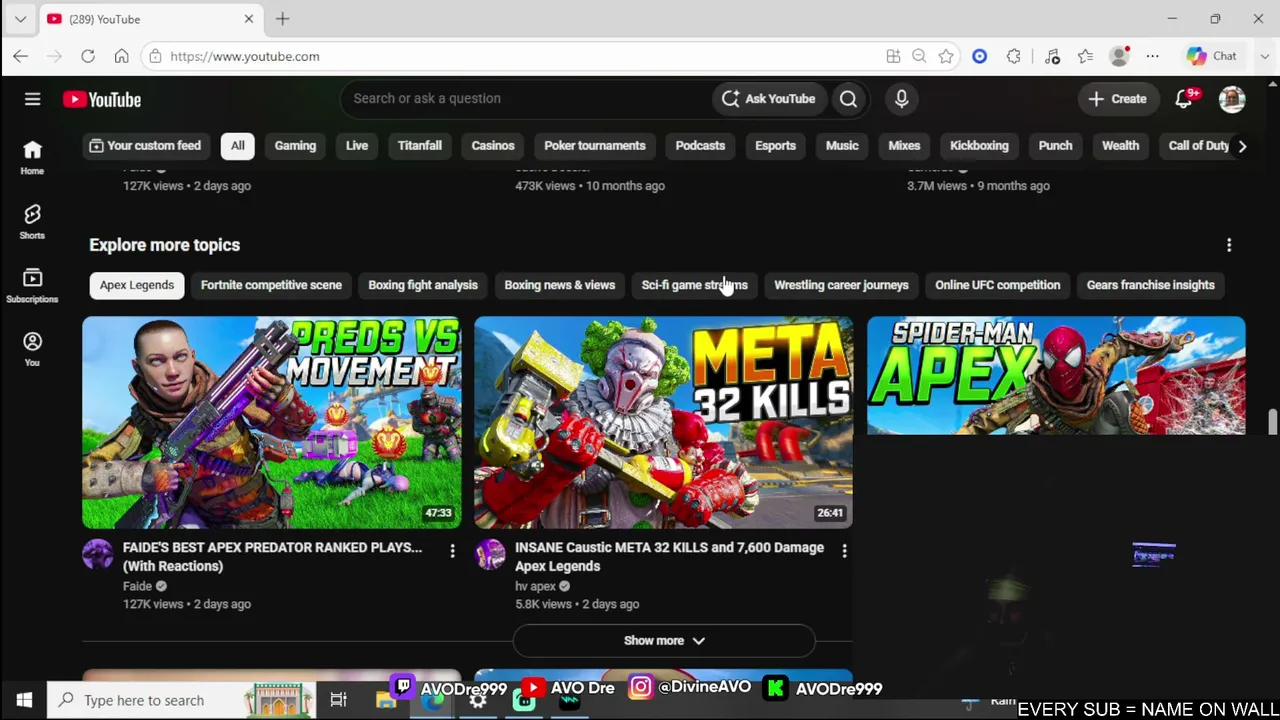Viewport: 1280px width, 720px height.
Task: Select the Boxing fight analysis topic
Action: click(x=423, y=285)
